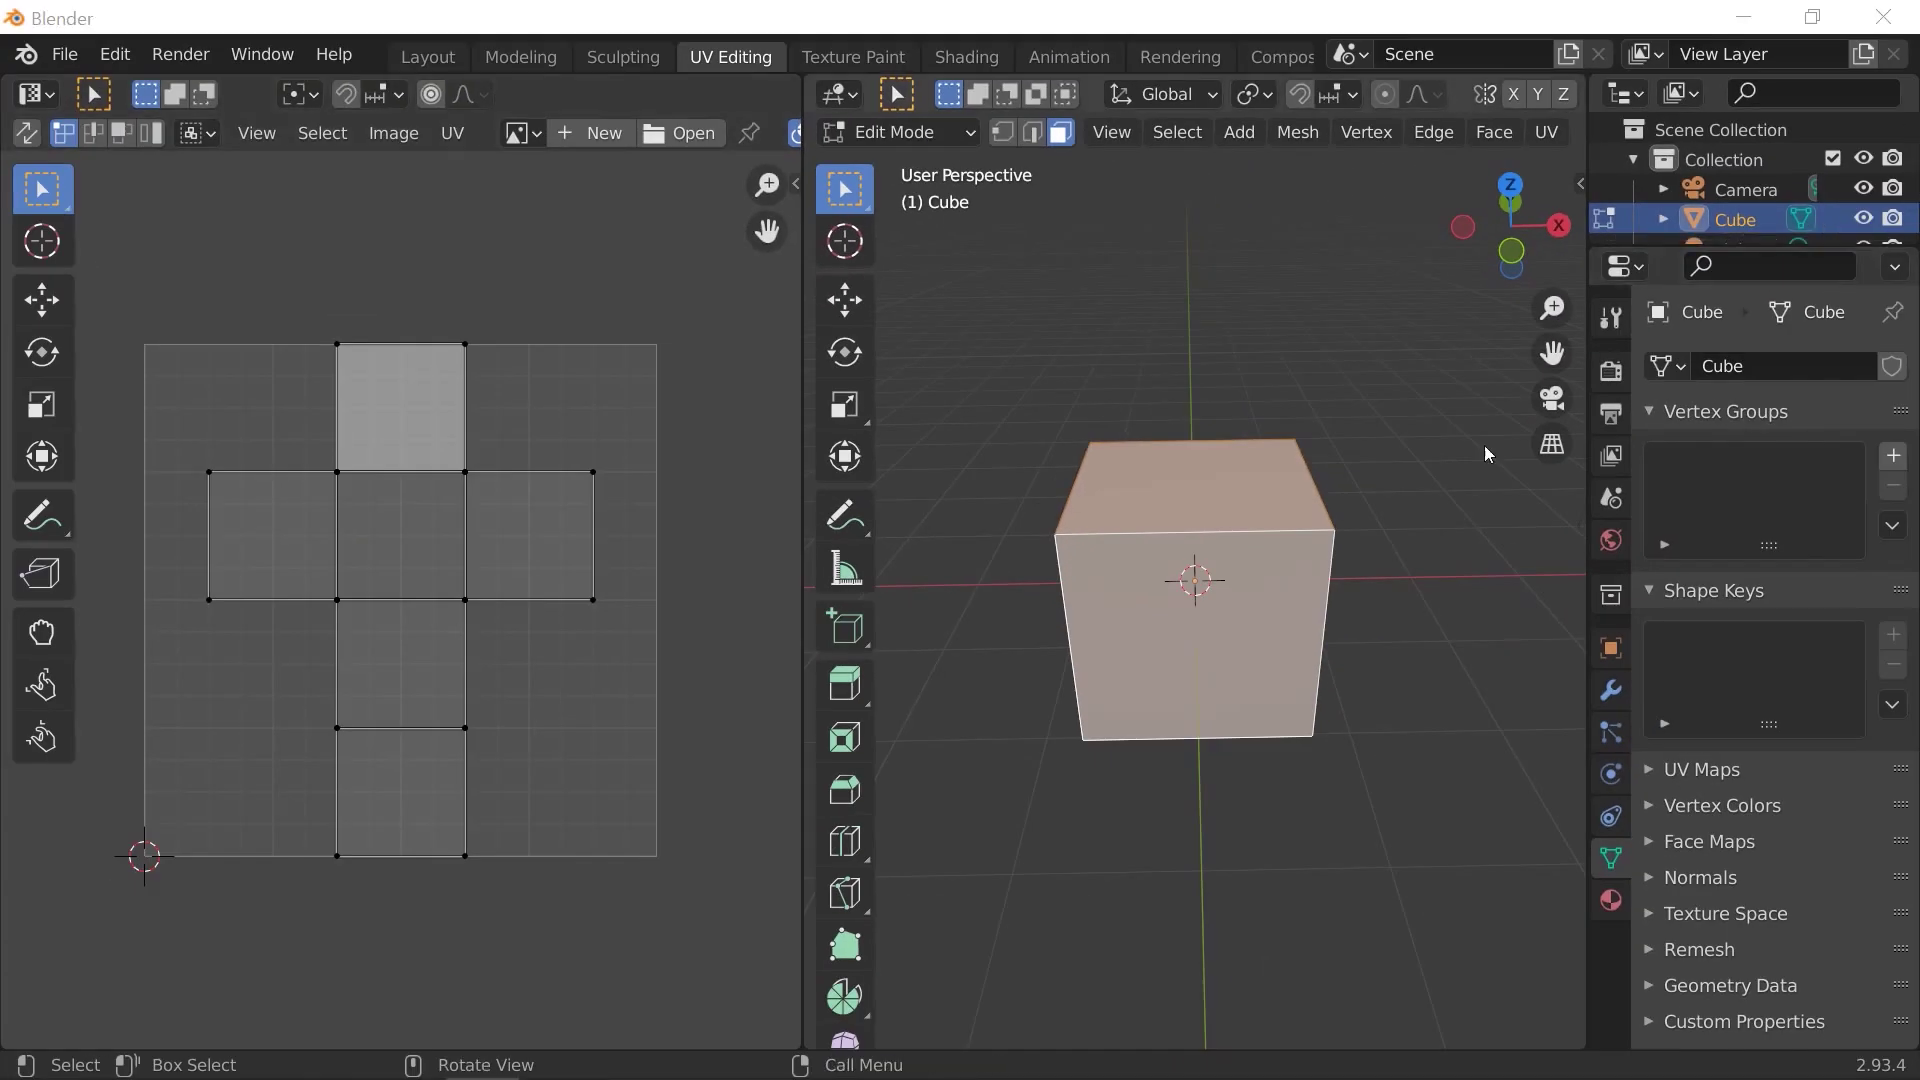Select the Measure tool in viewport toolbar

[x=845, y=570]
